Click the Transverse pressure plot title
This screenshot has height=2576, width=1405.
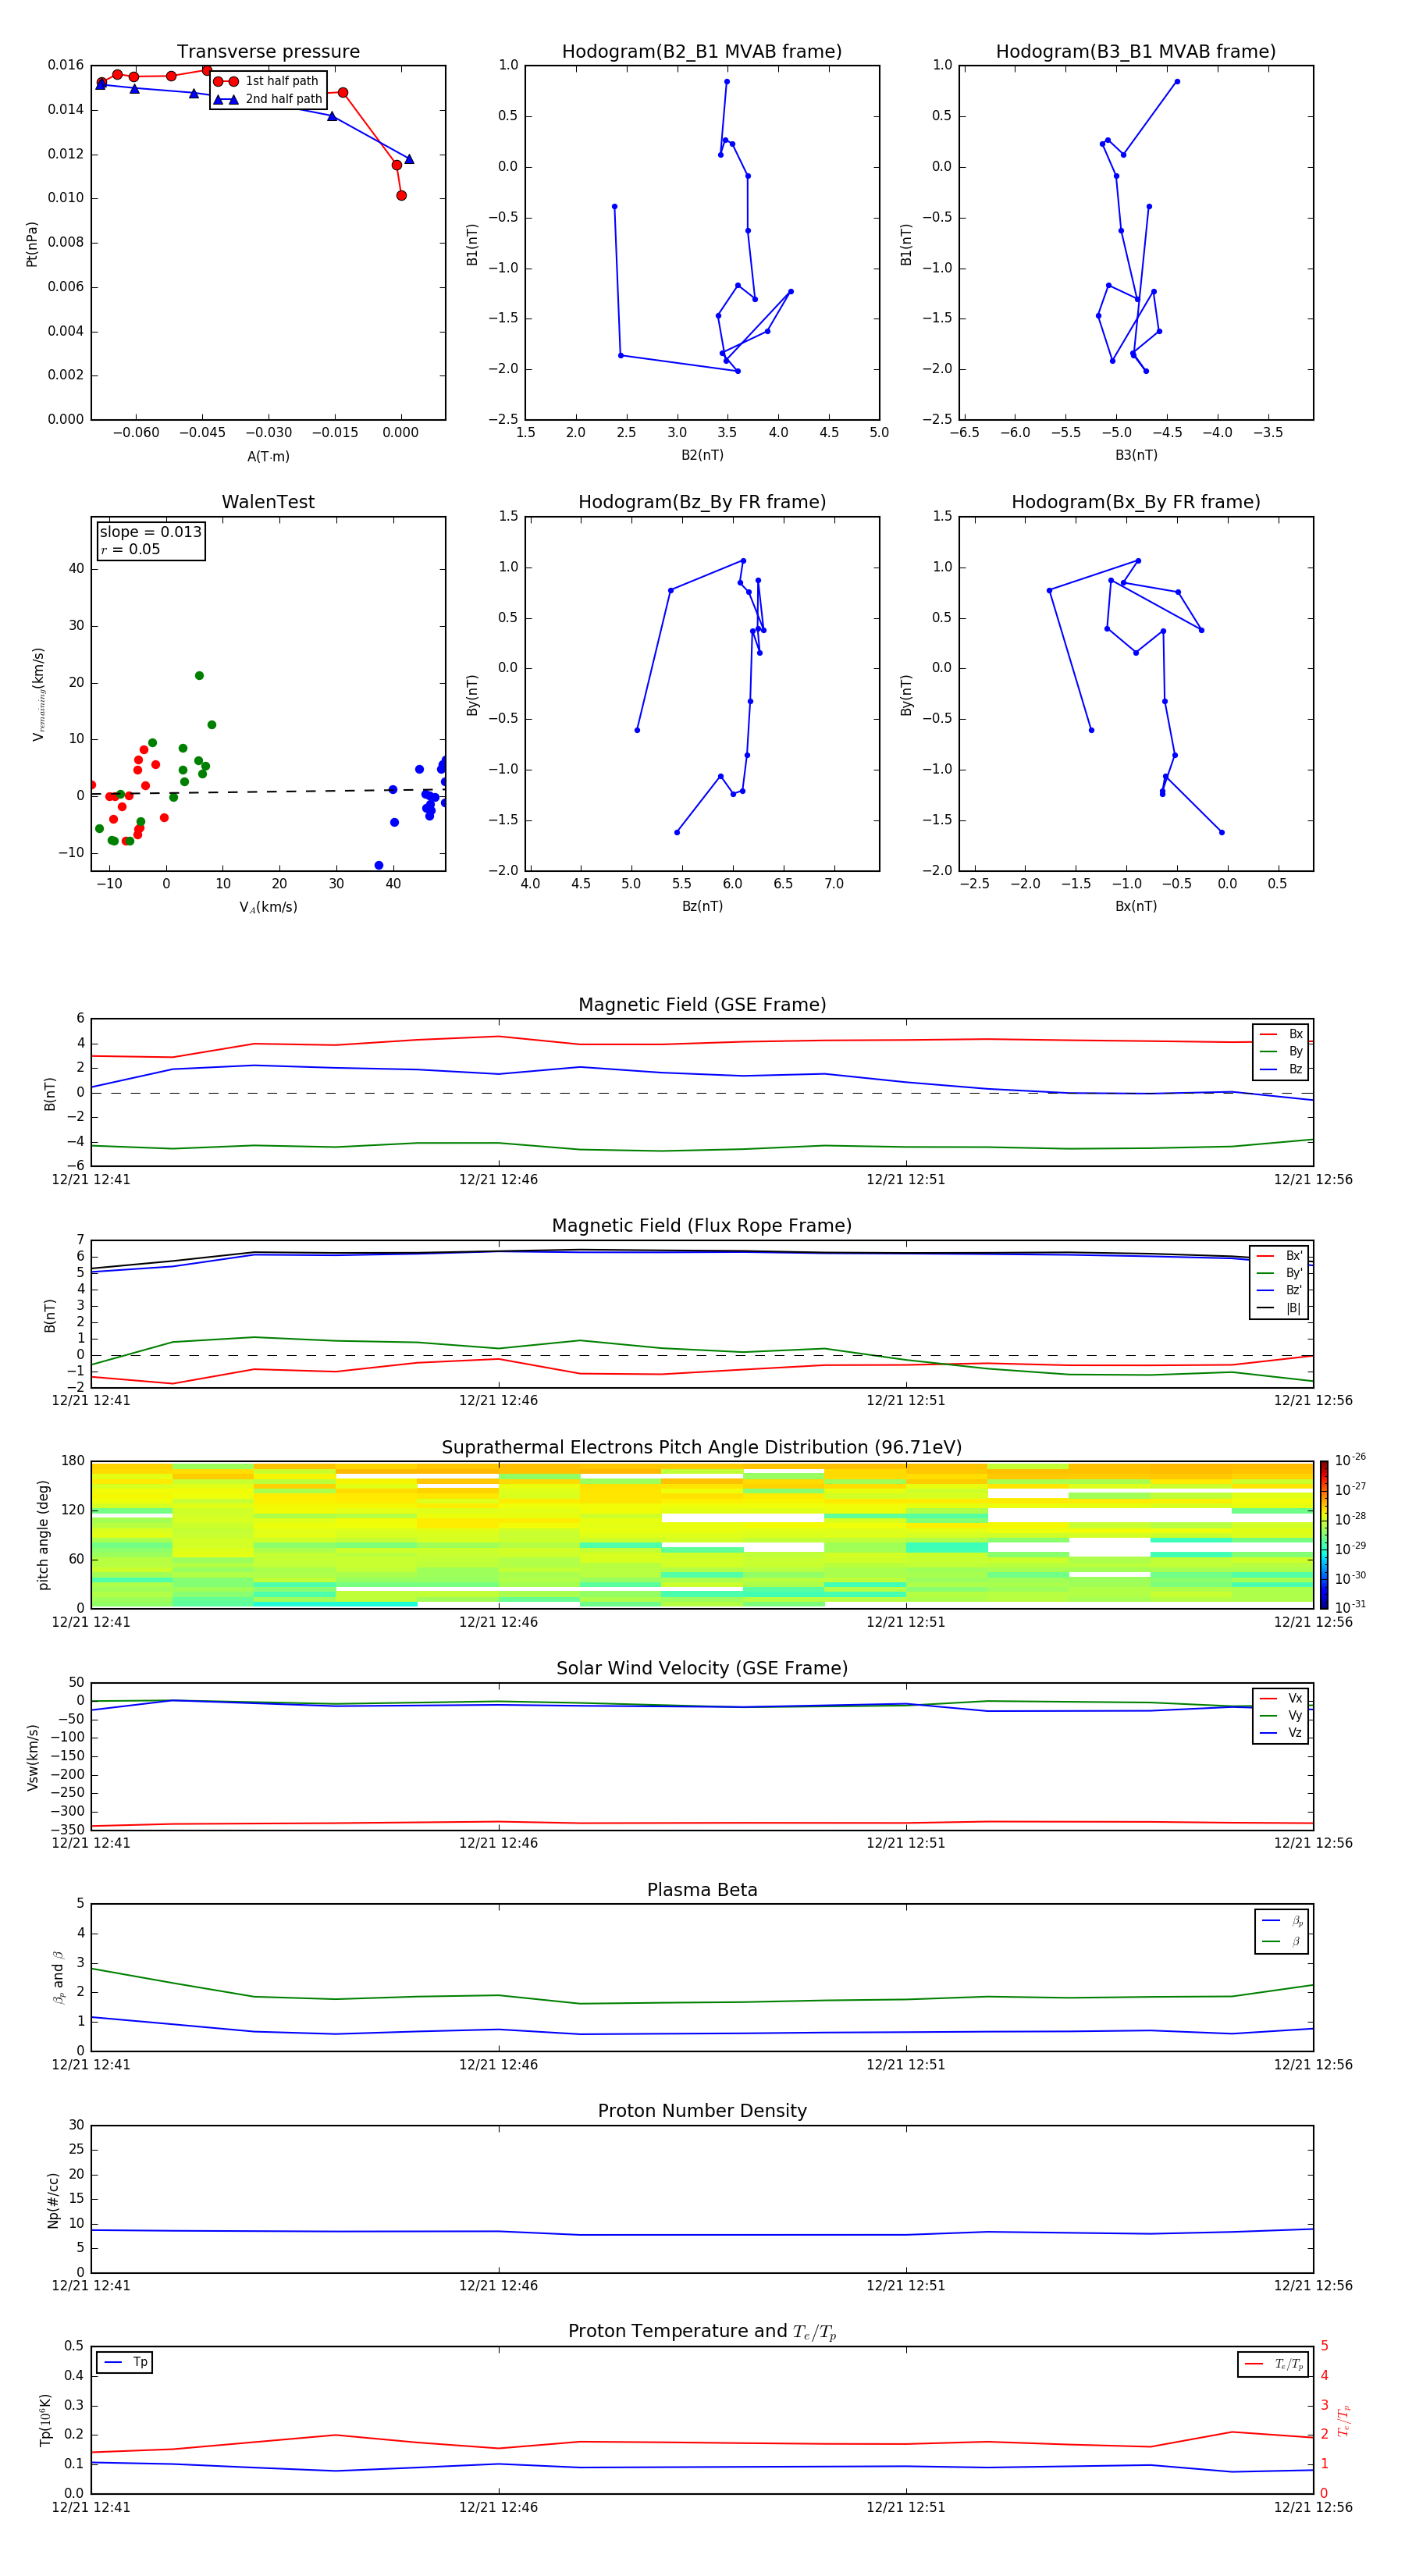tap(268, 52)
